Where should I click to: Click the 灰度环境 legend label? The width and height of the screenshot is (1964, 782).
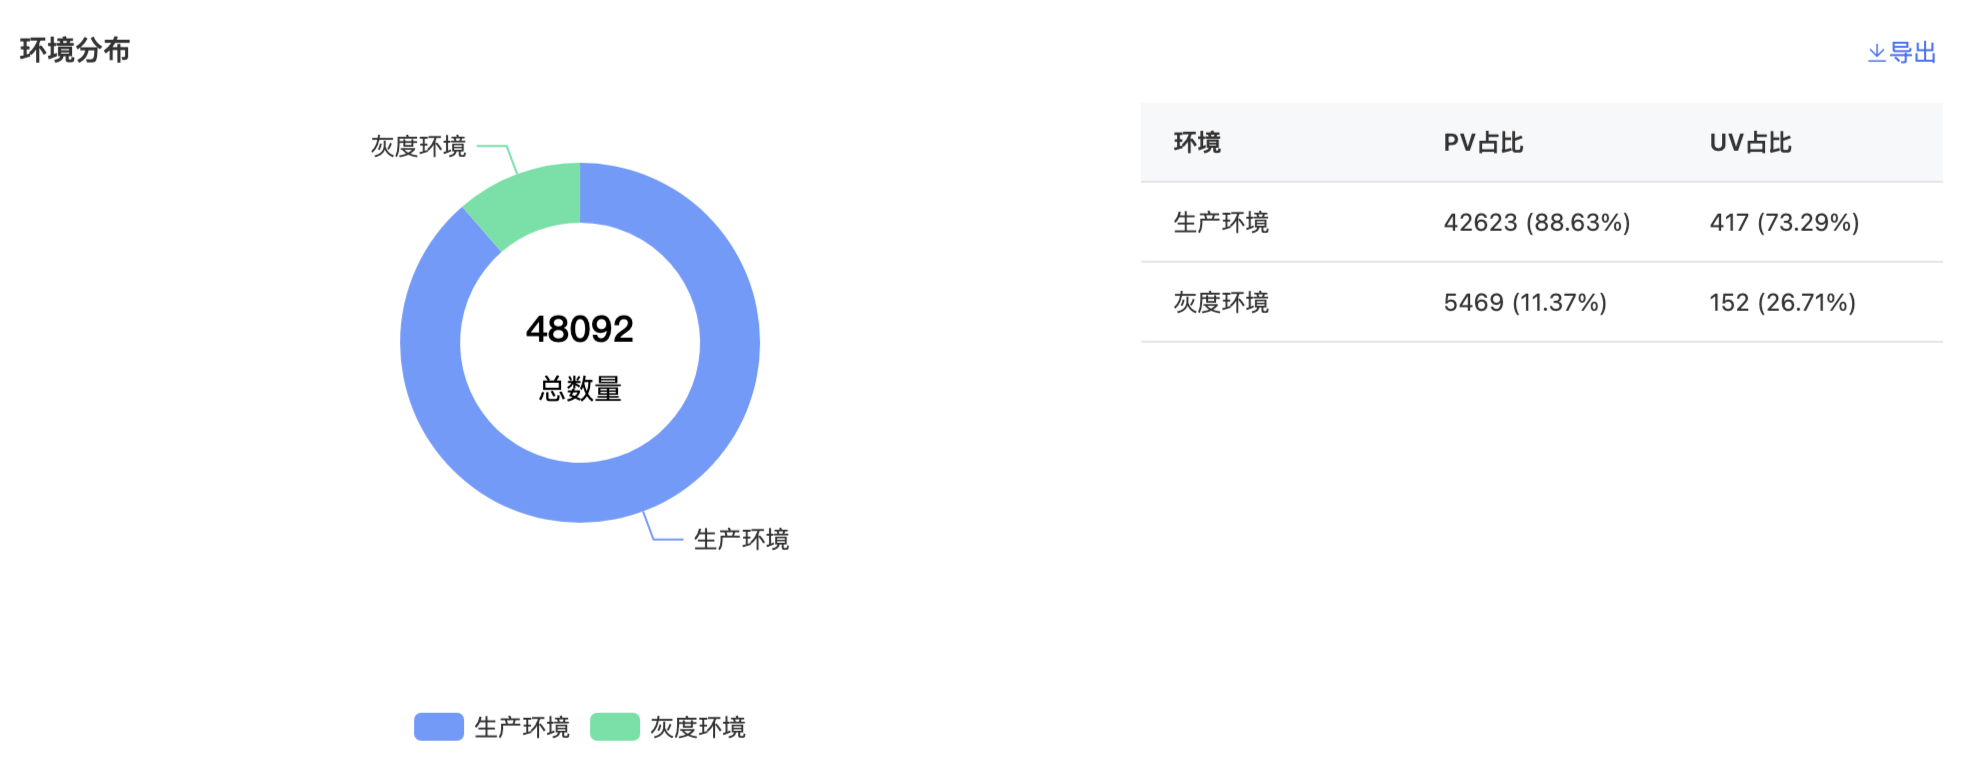[698, 727]
